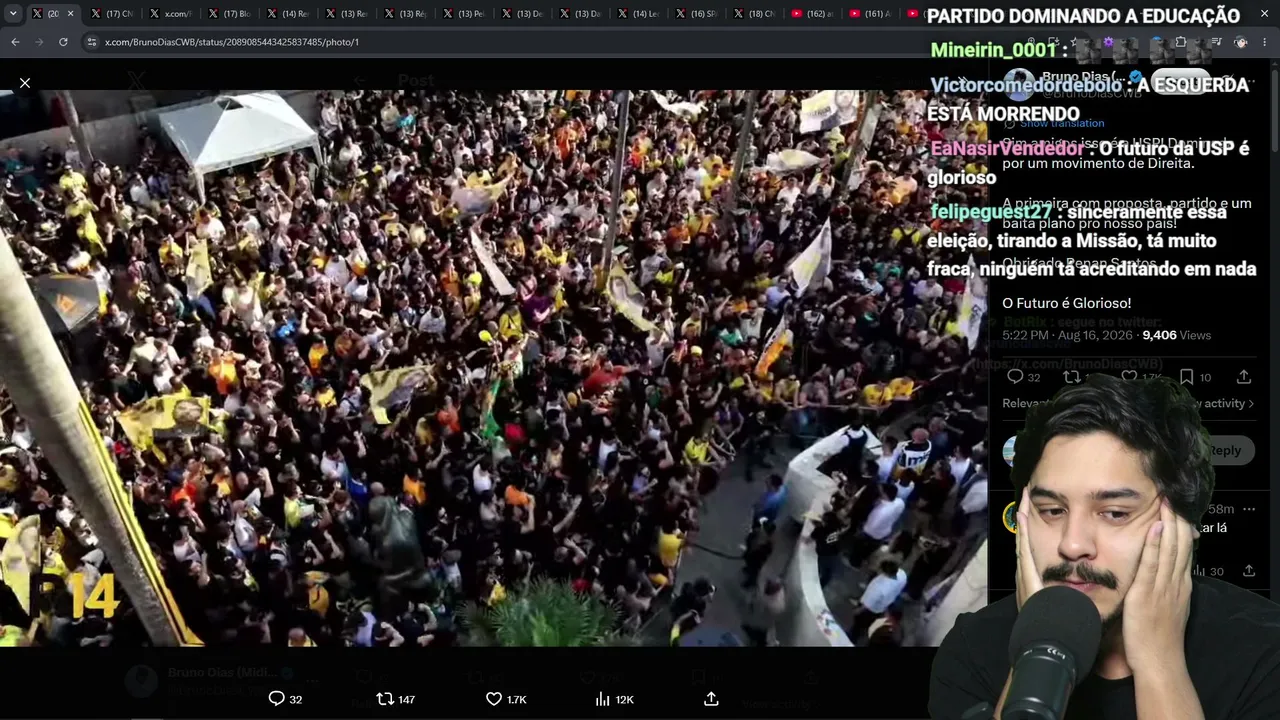Open the browser three-dot menu

coord(1265,42)
